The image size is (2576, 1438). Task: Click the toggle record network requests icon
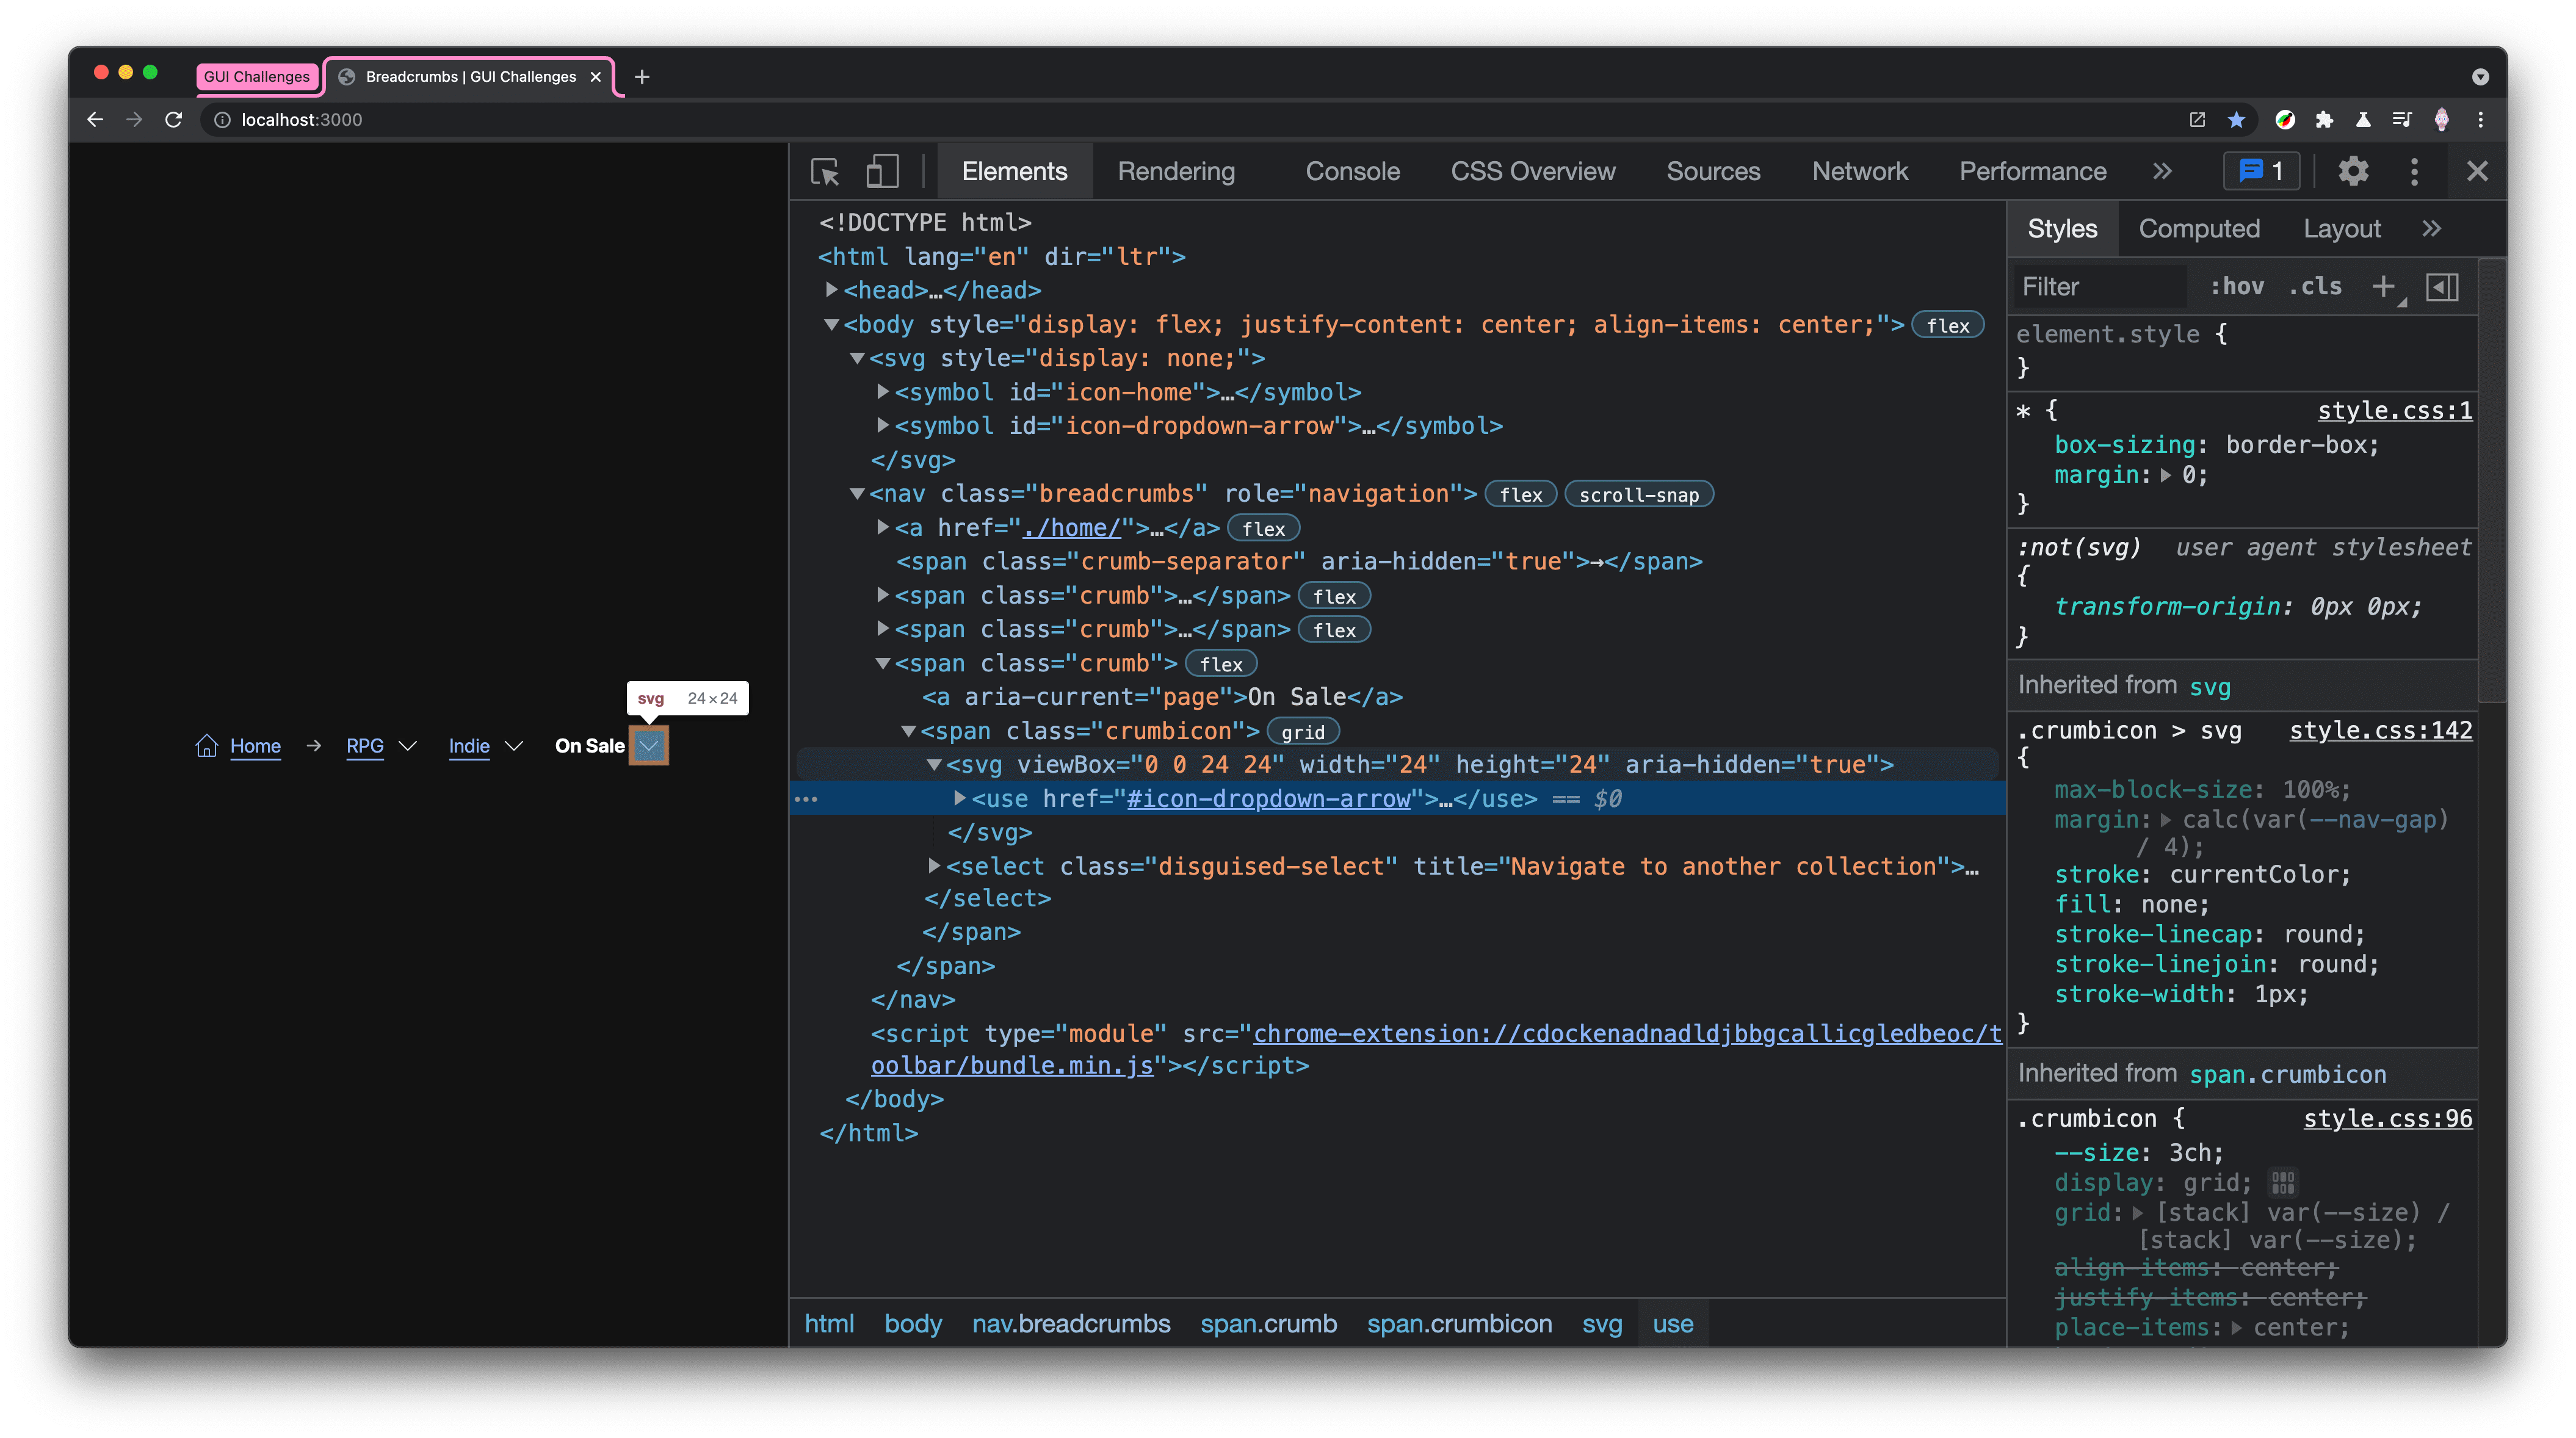pos(1859,170)
